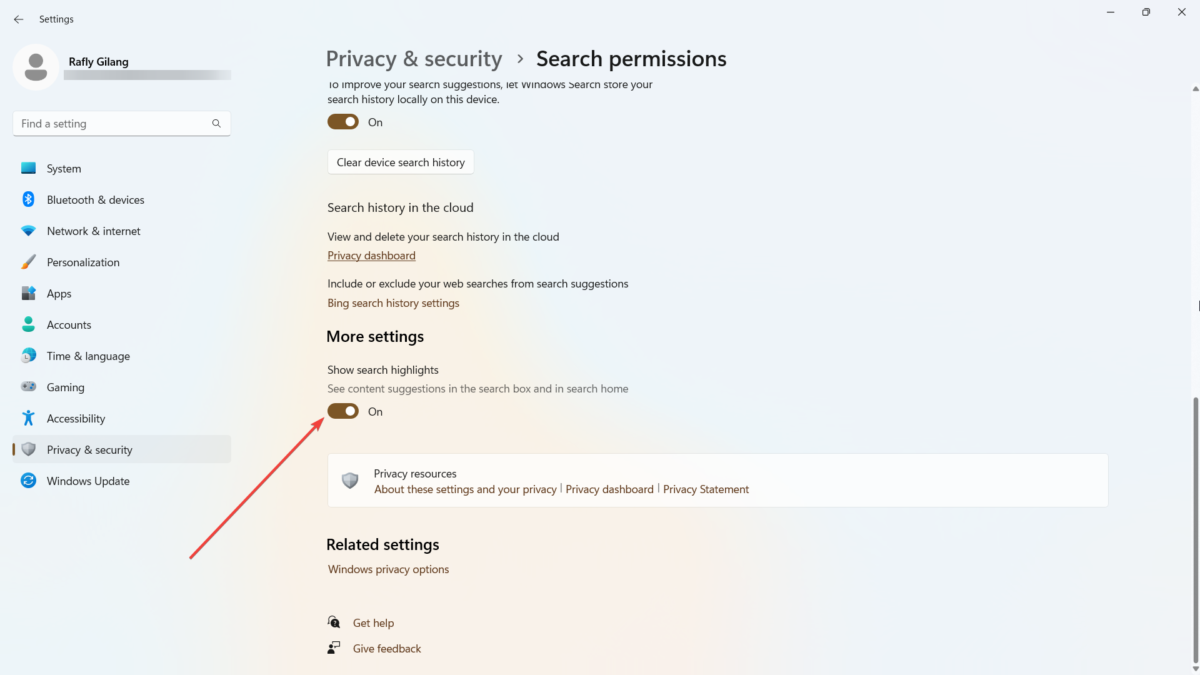
Task: Click the Windows privacy options link
Action: tap(388, 568)
